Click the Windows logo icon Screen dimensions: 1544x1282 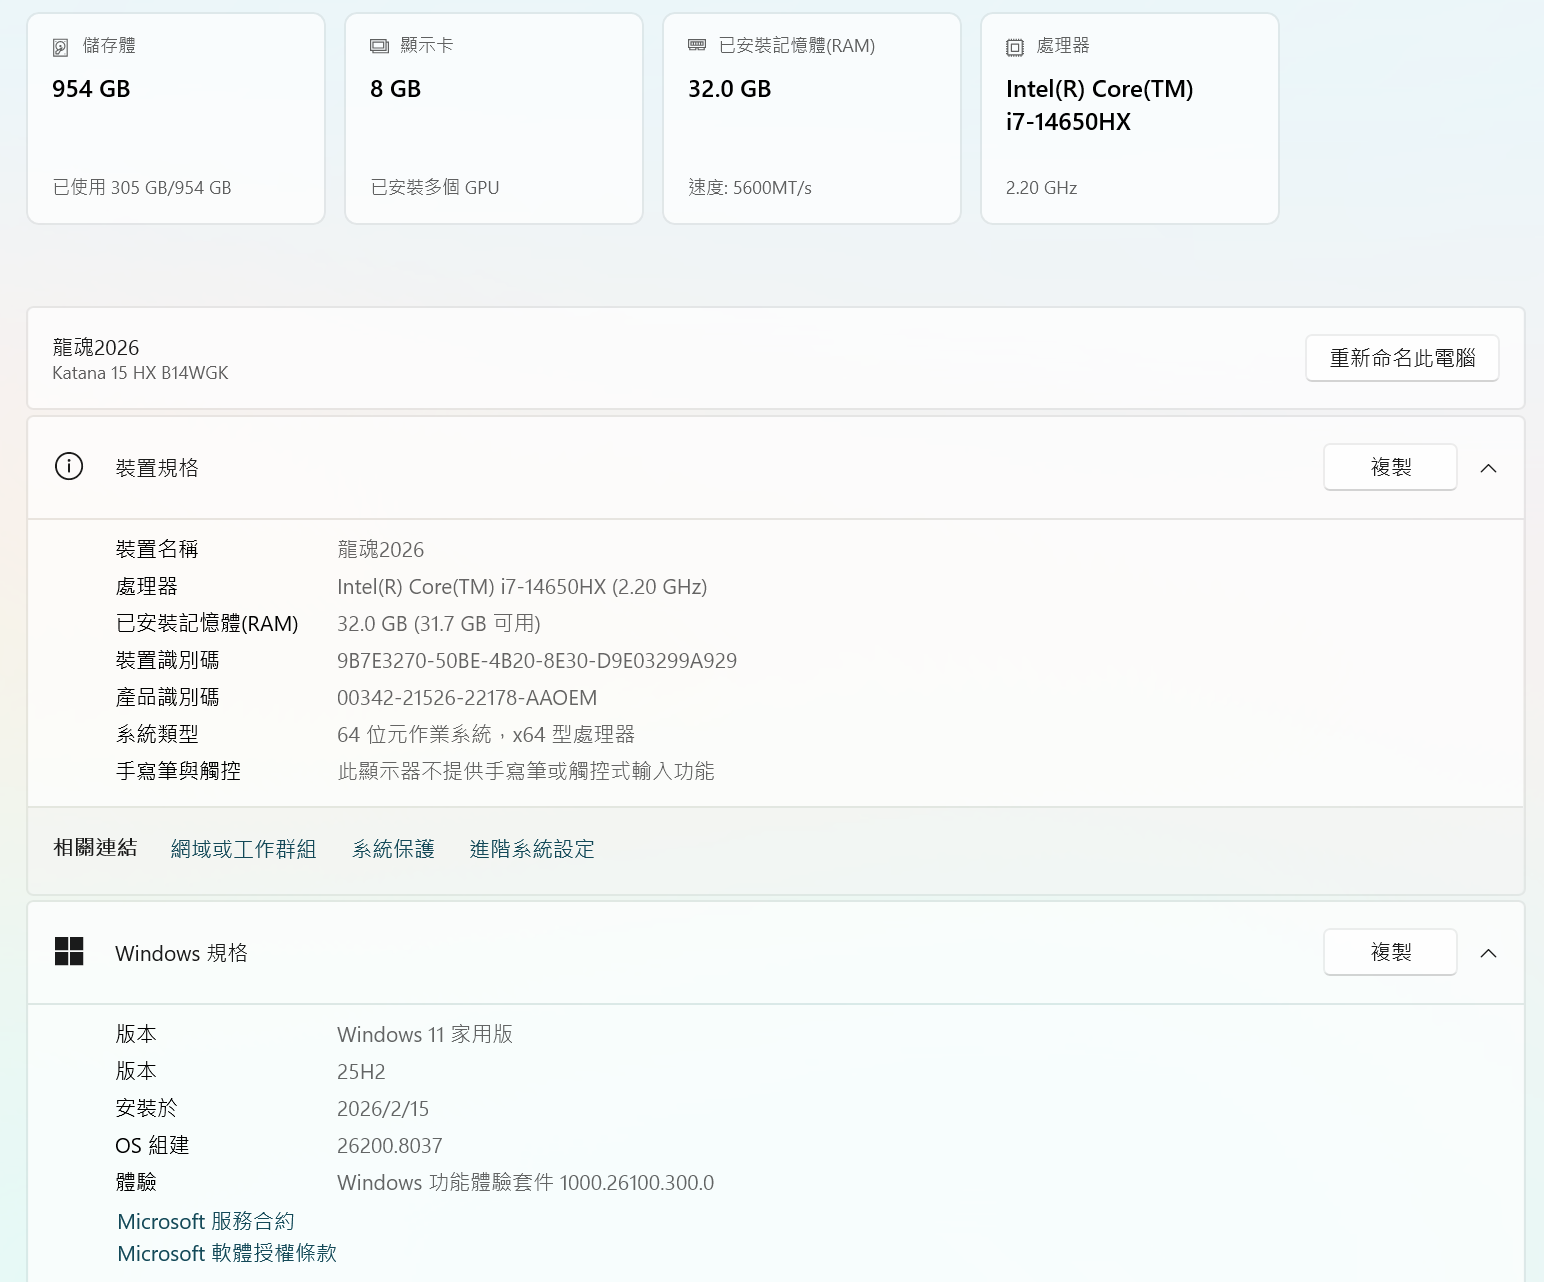point(69,952)
